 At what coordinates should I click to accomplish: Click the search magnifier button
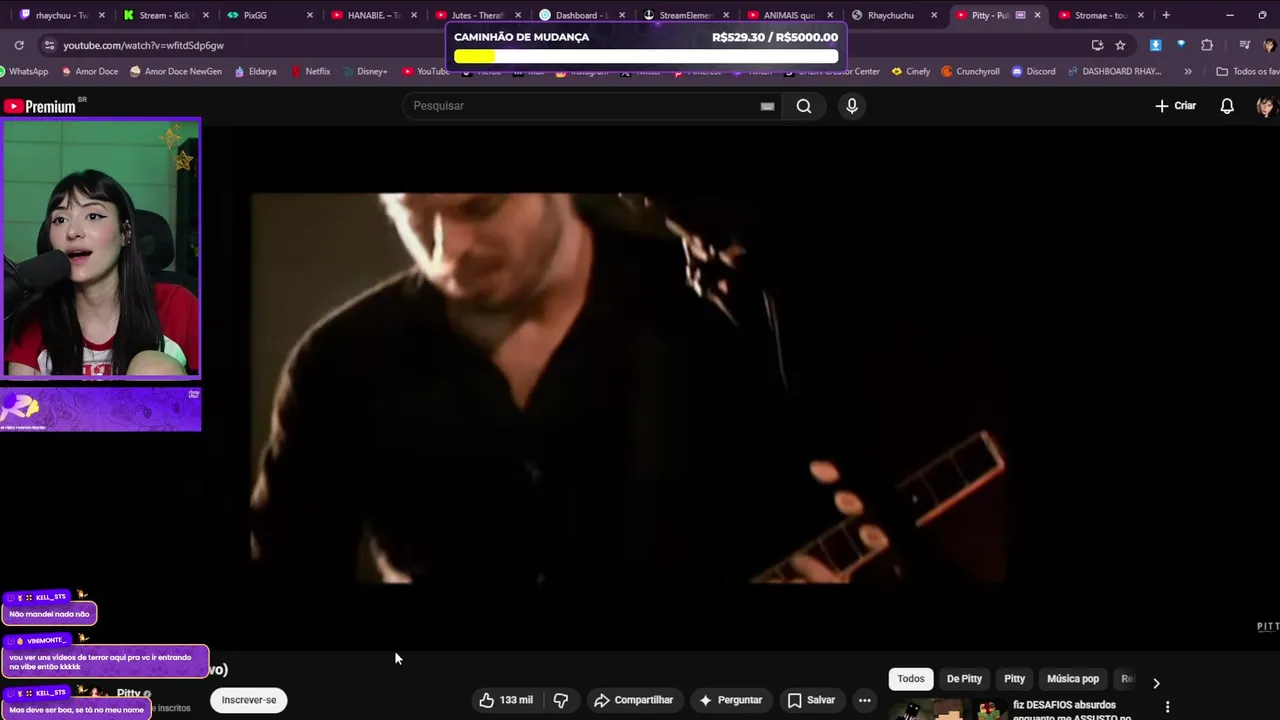coord(804,106)
